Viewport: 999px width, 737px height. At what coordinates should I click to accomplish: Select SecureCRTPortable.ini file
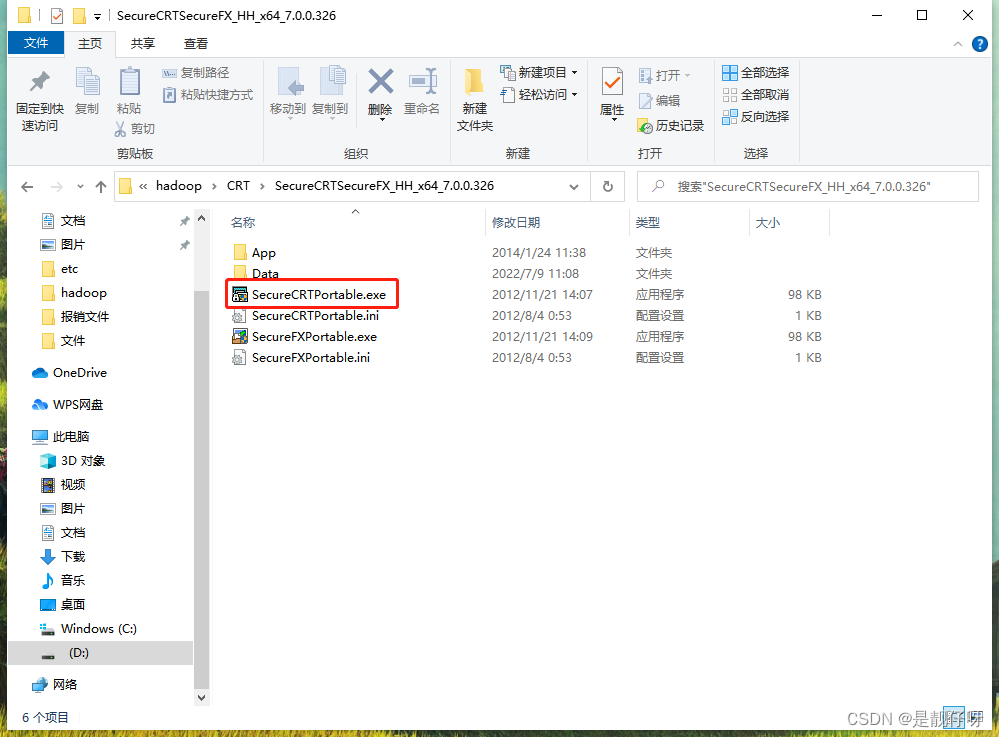315,316
